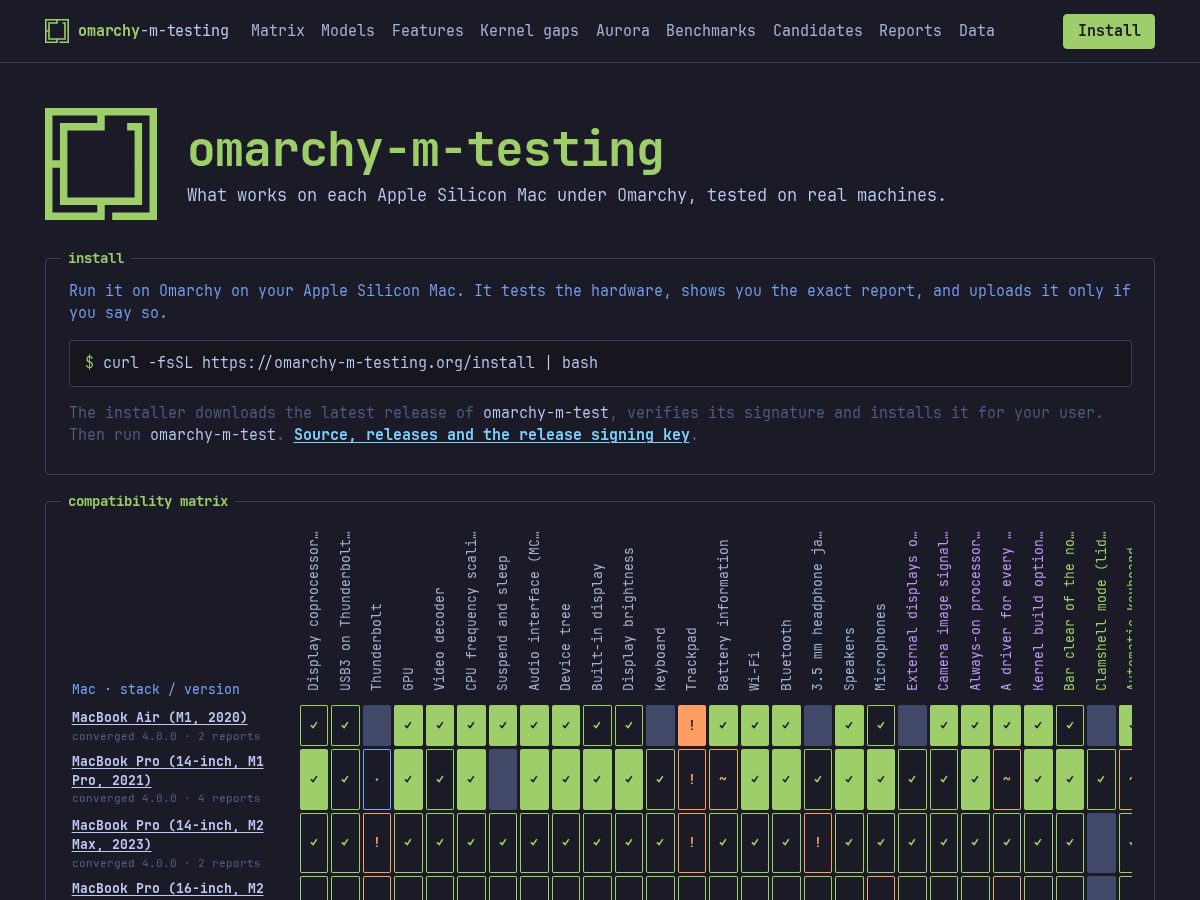The image size is (1200, 900).
Task: Open the Speakers check cell for 14-inch M2 Max
Action: pos(849,843)
